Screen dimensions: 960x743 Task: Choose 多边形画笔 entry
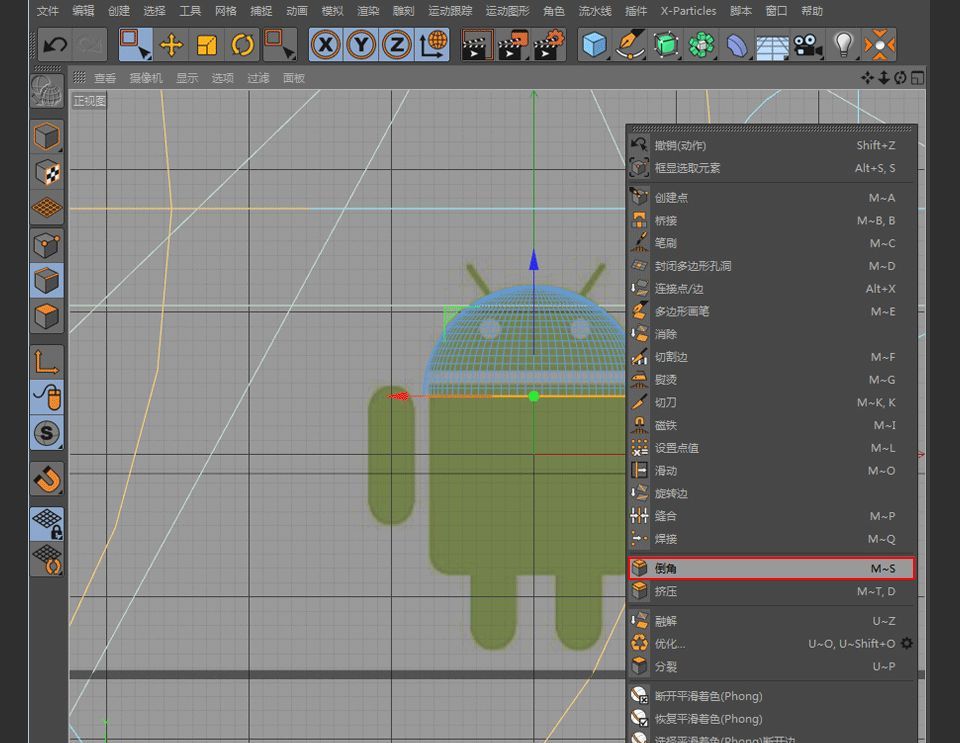(x=771, y=312)
